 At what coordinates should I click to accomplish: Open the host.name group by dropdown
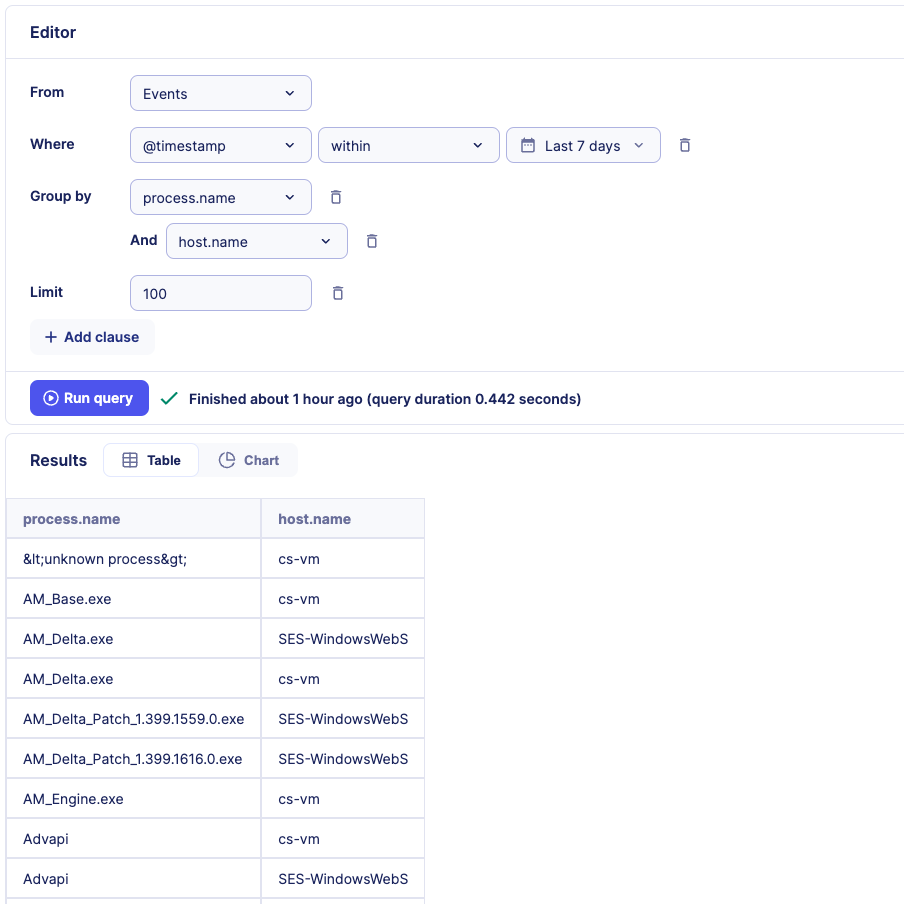click(x=257, y=241)
